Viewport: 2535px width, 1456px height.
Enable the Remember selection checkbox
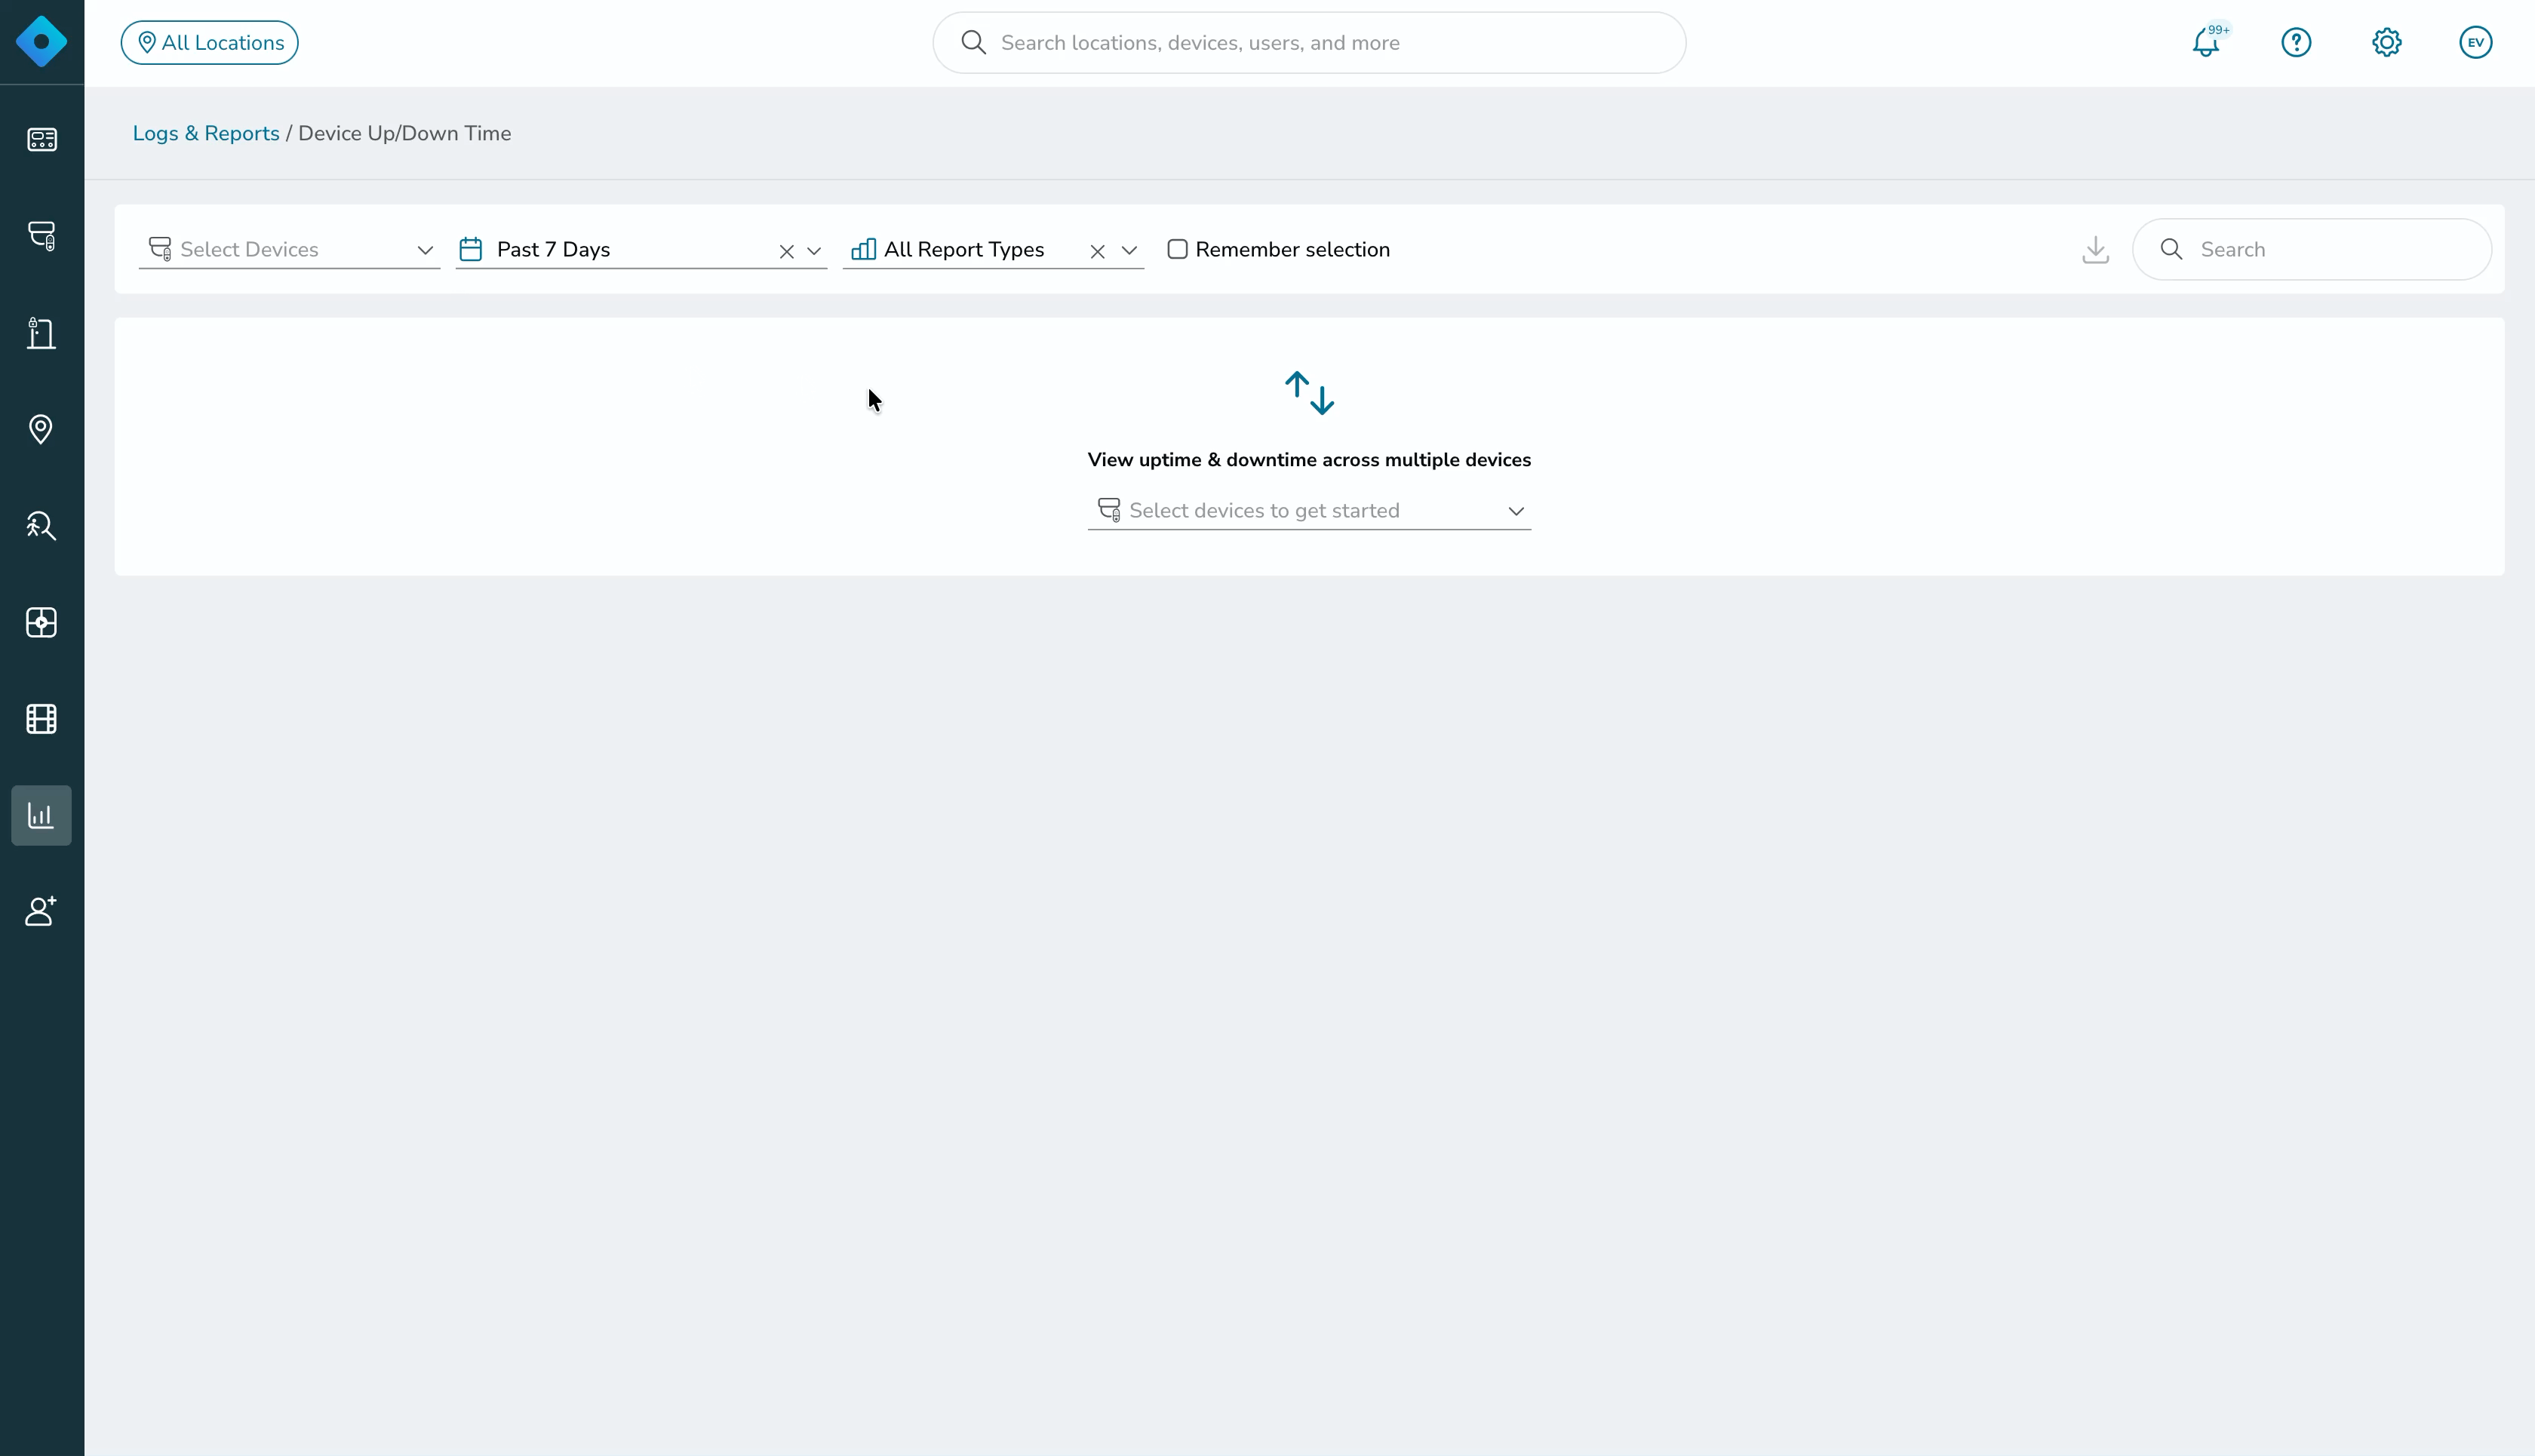tap(1178, 249)
